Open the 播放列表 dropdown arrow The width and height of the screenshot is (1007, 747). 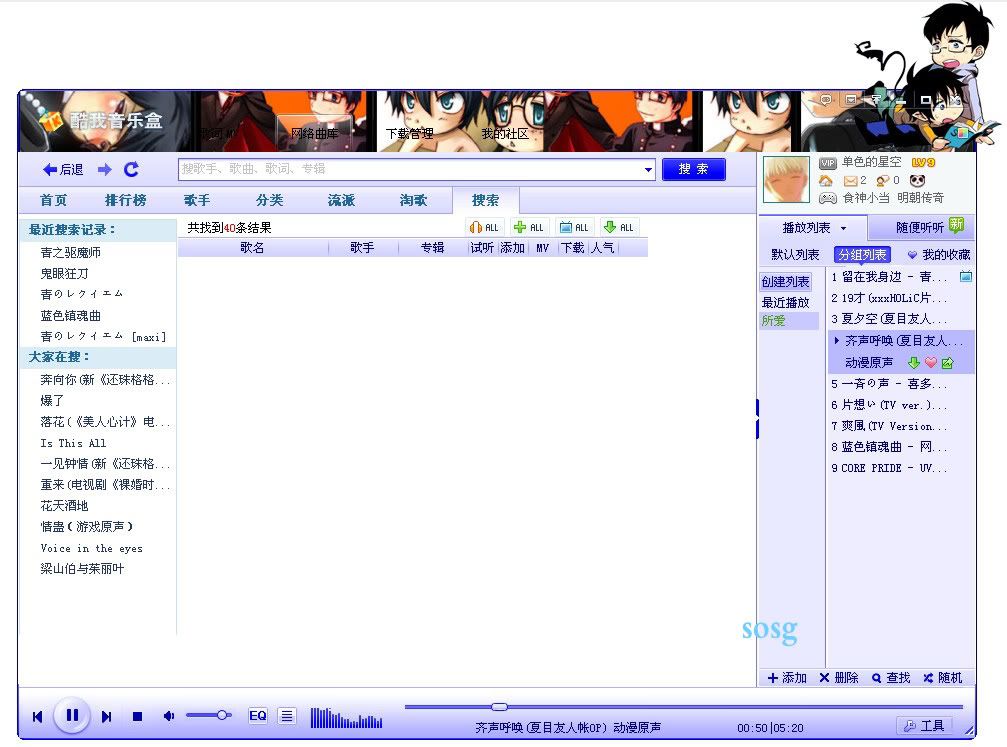[843, 228]
